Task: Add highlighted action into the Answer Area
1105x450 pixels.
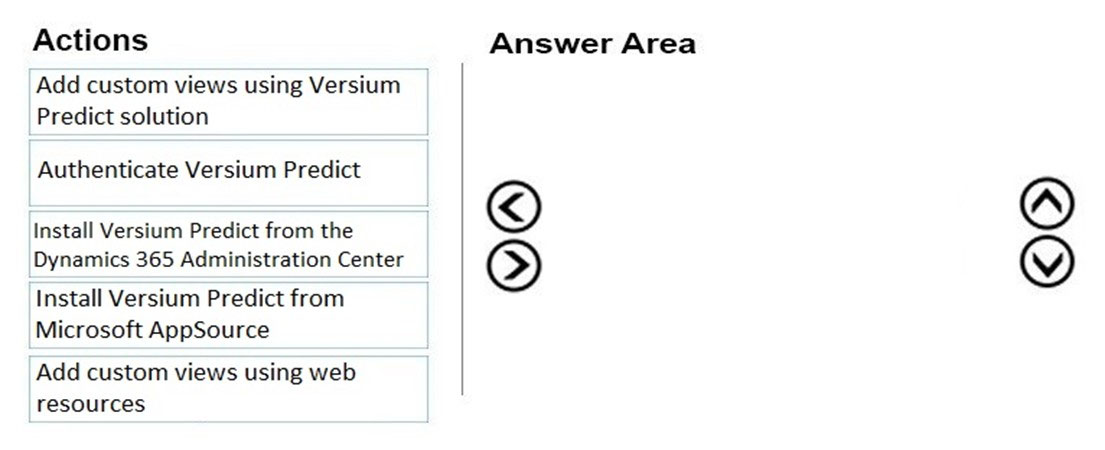Action: [x=514, y=265]
